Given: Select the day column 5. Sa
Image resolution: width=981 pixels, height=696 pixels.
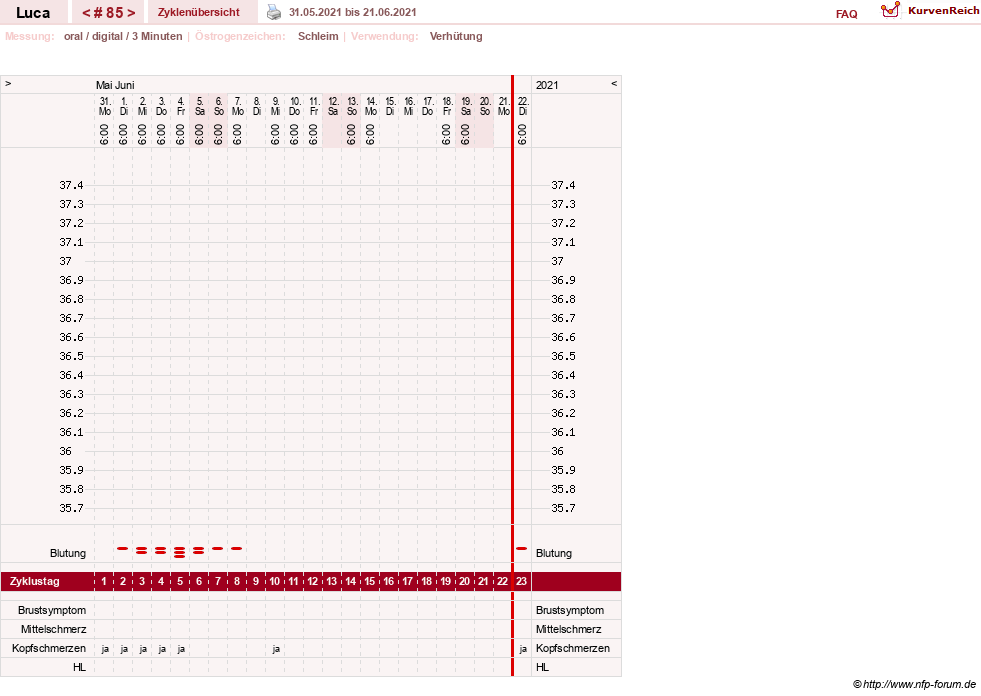Looking at the screenshot, I should pyautogui.click(x=200, y=106).
